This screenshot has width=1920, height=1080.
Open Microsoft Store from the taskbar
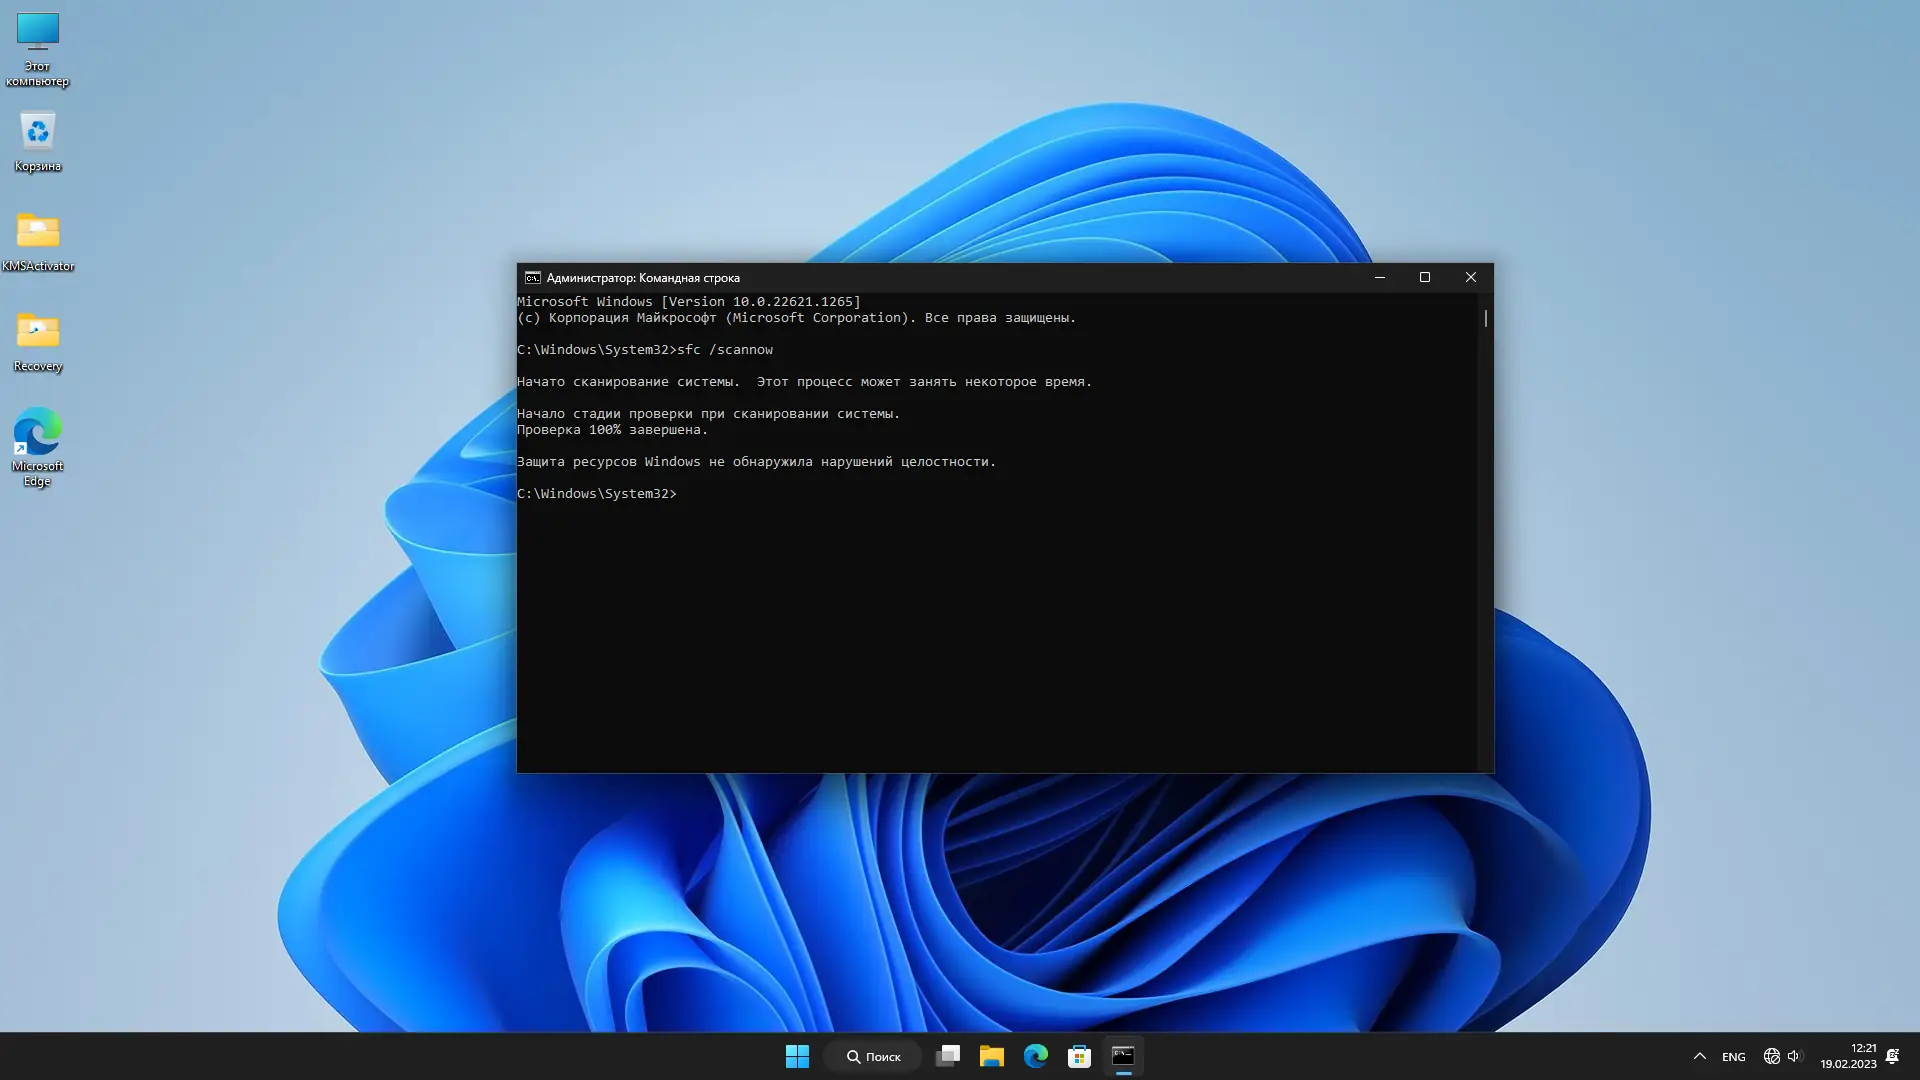click(x=1079, y=1056)
